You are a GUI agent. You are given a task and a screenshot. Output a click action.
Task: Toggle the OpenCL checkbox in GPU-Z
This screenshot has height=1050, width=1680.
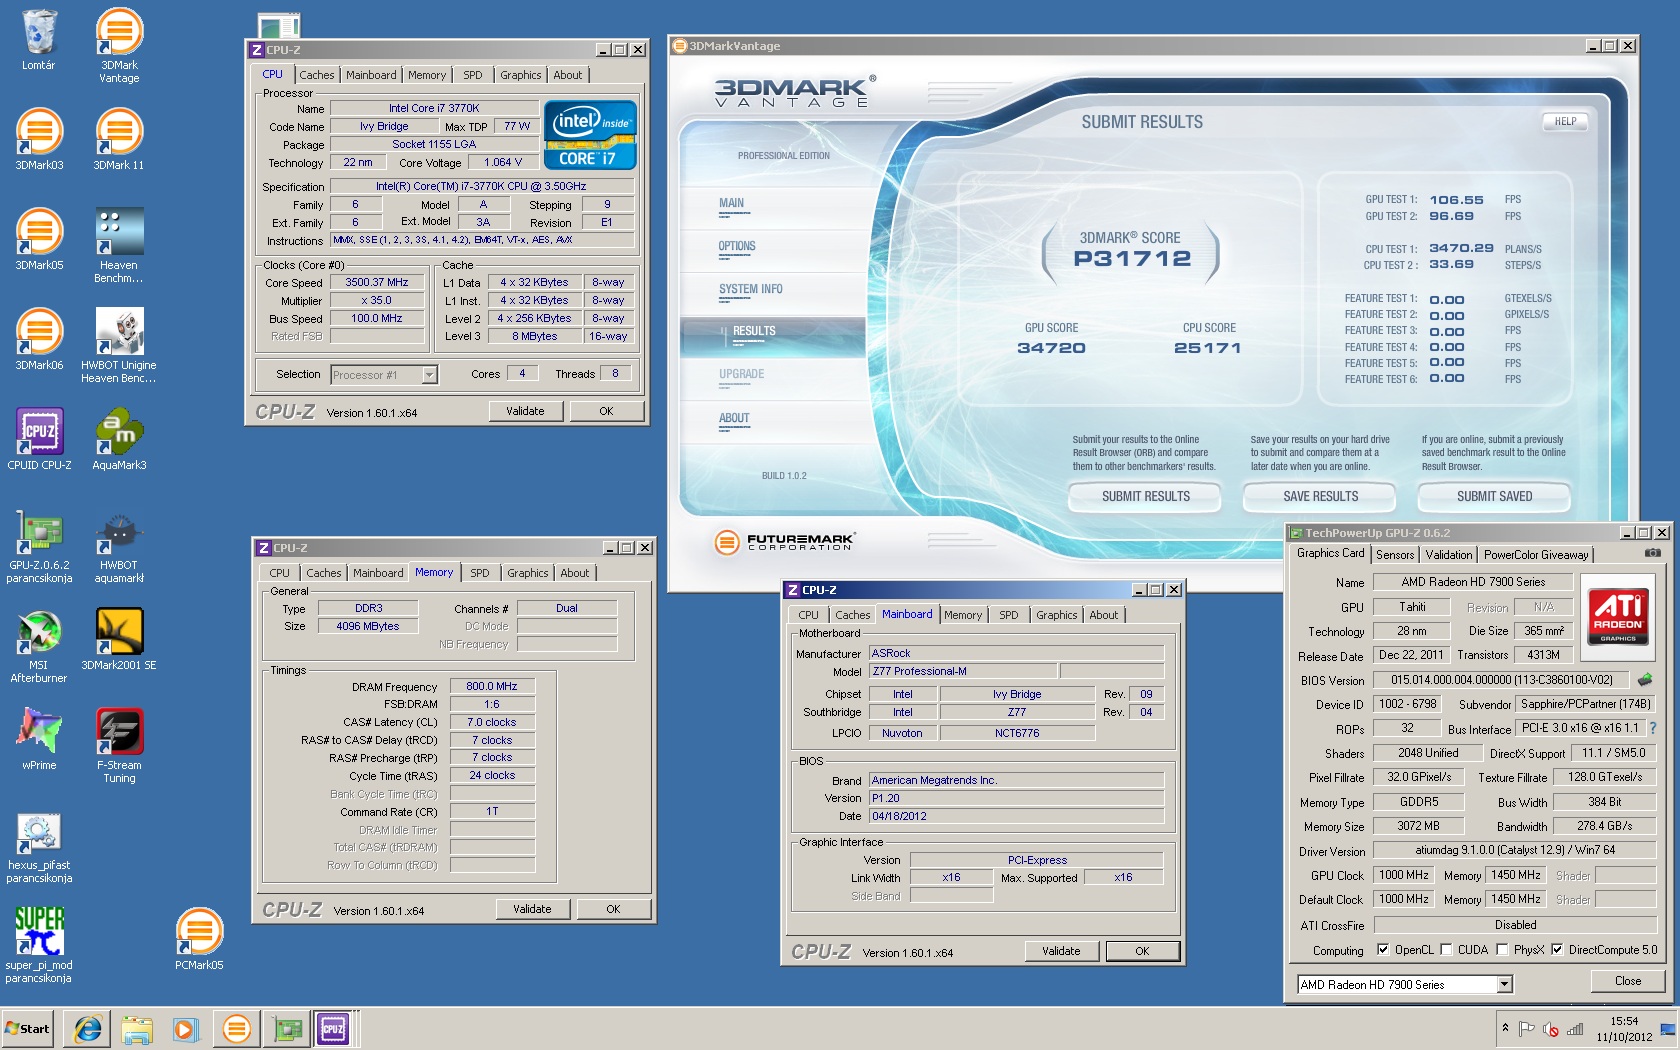1383,950
